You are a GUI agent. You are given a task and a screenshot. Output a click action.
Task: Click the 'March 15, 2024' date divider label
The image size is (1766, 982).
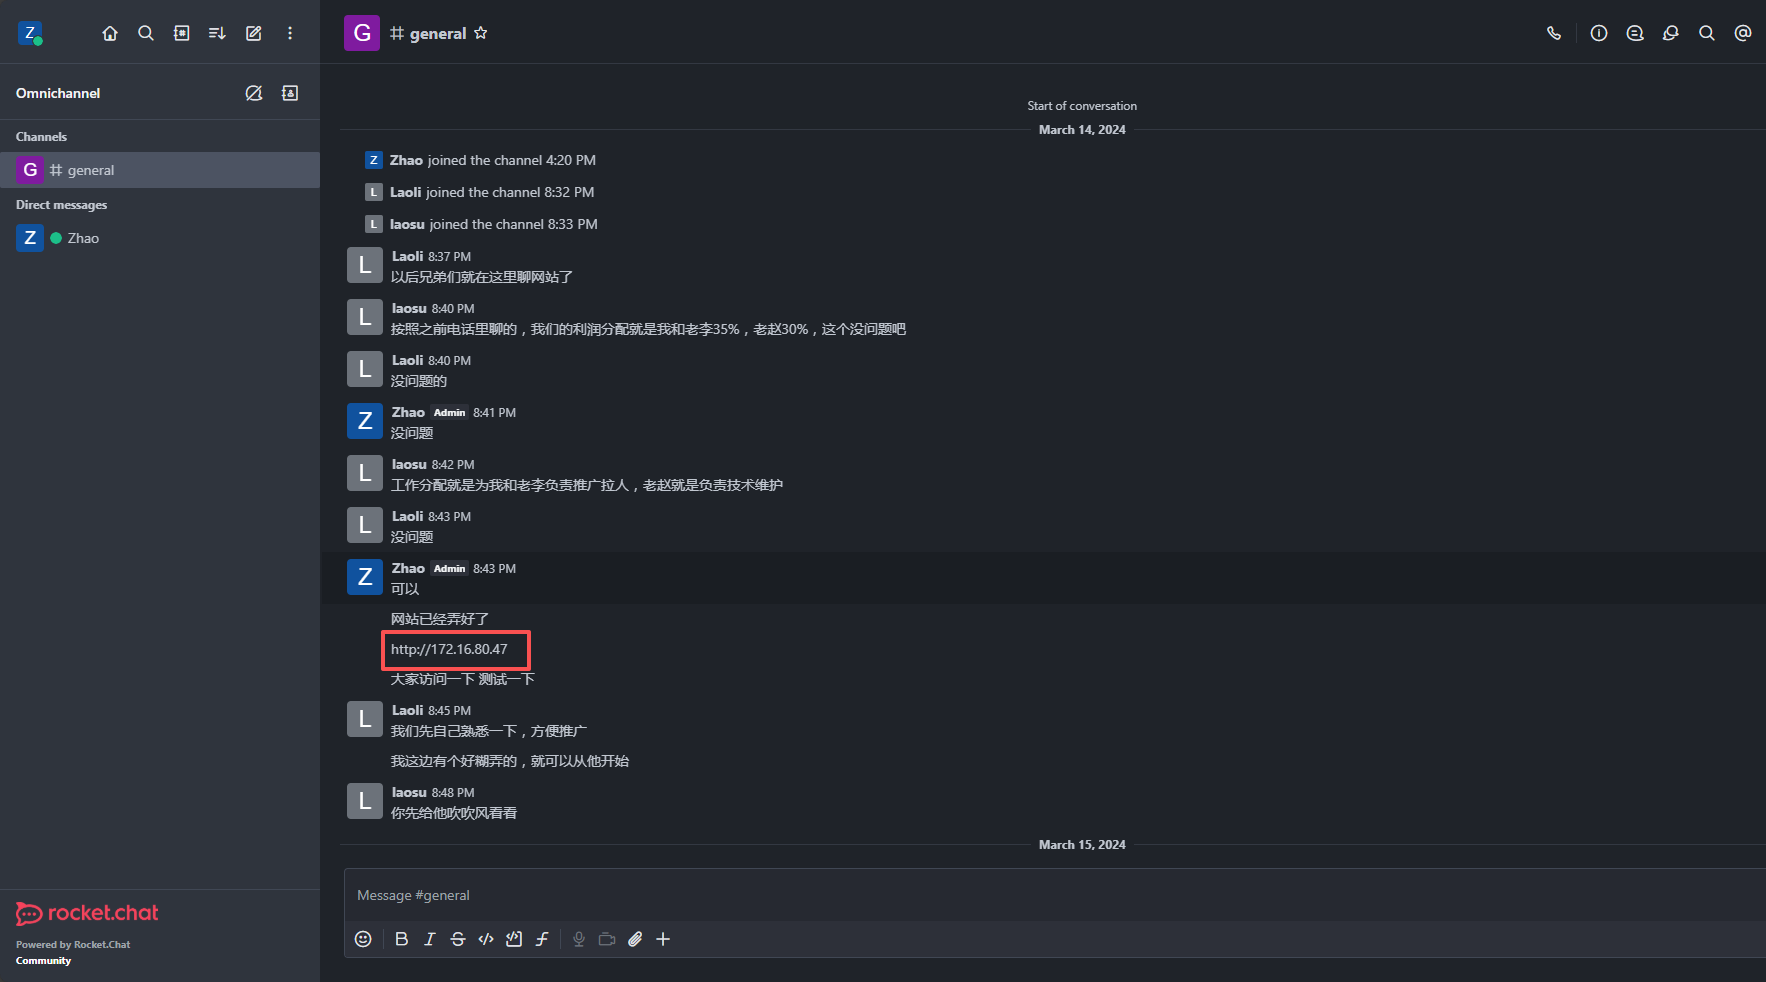[x=1082, y=845]
